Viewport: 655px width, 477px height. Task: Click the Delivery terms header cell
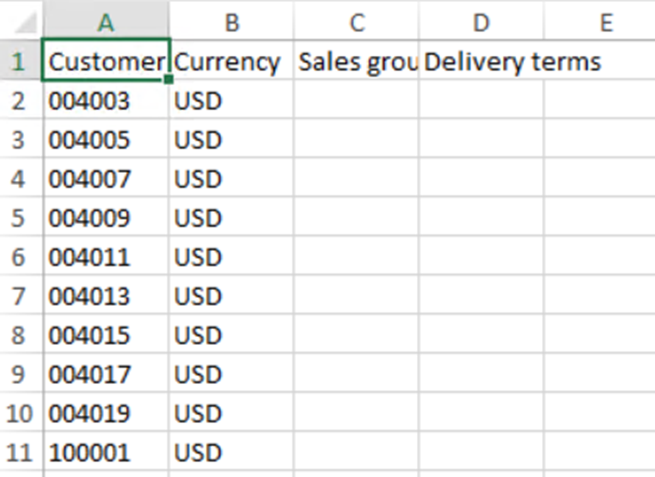[481, 62]
